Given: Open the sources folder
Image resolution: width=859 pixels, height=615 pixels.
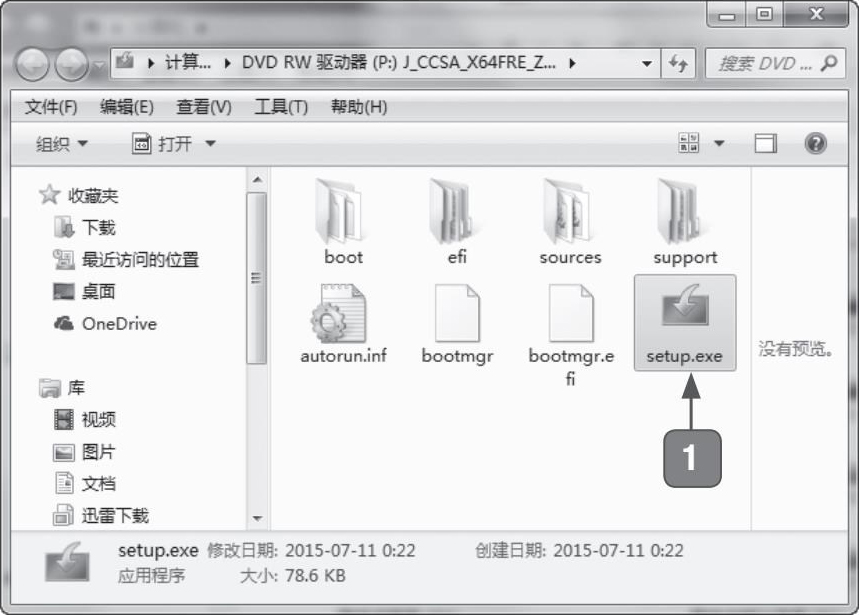Looking at the screenshot, I should coord(570,222).
